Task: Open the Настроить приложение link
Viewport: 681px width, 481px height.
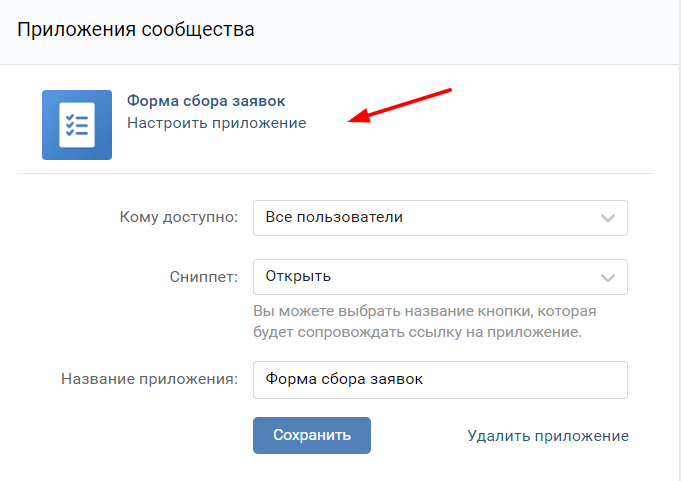Action: [216, 123]
